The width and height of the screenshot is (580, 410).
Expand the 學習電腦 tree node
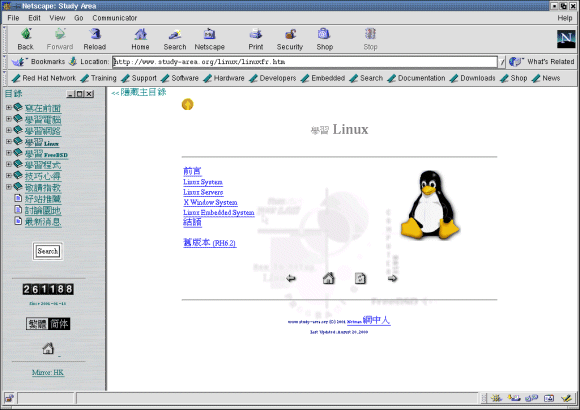click(x=9, y=119)
